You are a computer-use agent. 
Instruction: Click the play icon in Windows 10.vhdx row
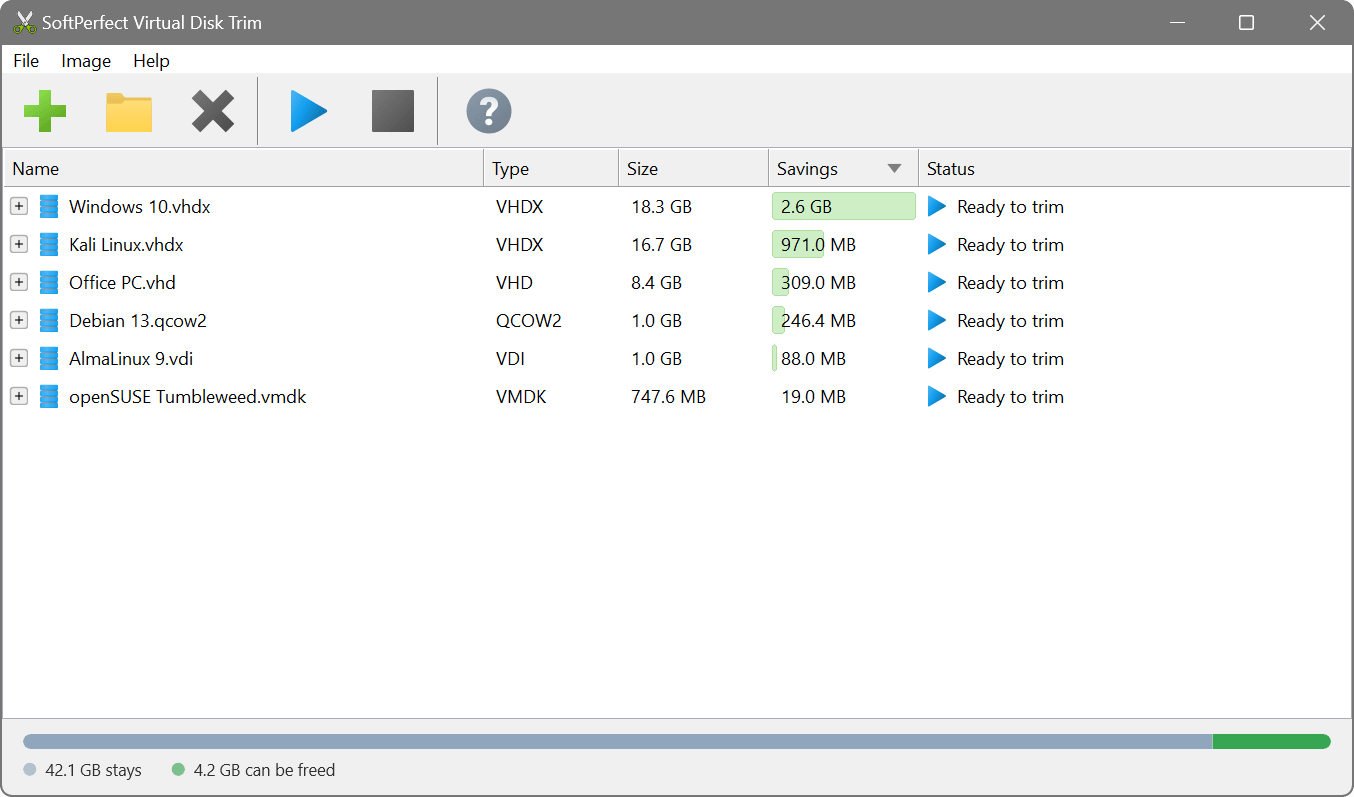(937, 207)
